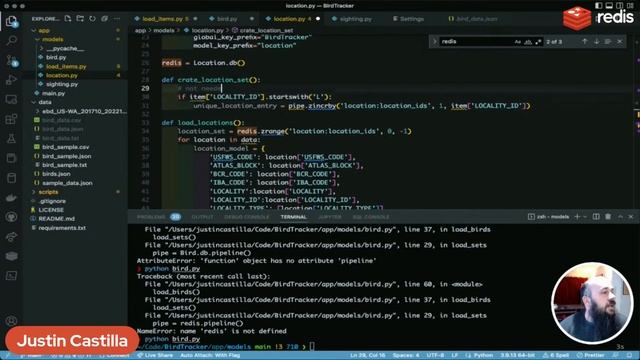Switch to sighting.py editor tab
The image size is (640, 360).
click(x=355, y=19)
